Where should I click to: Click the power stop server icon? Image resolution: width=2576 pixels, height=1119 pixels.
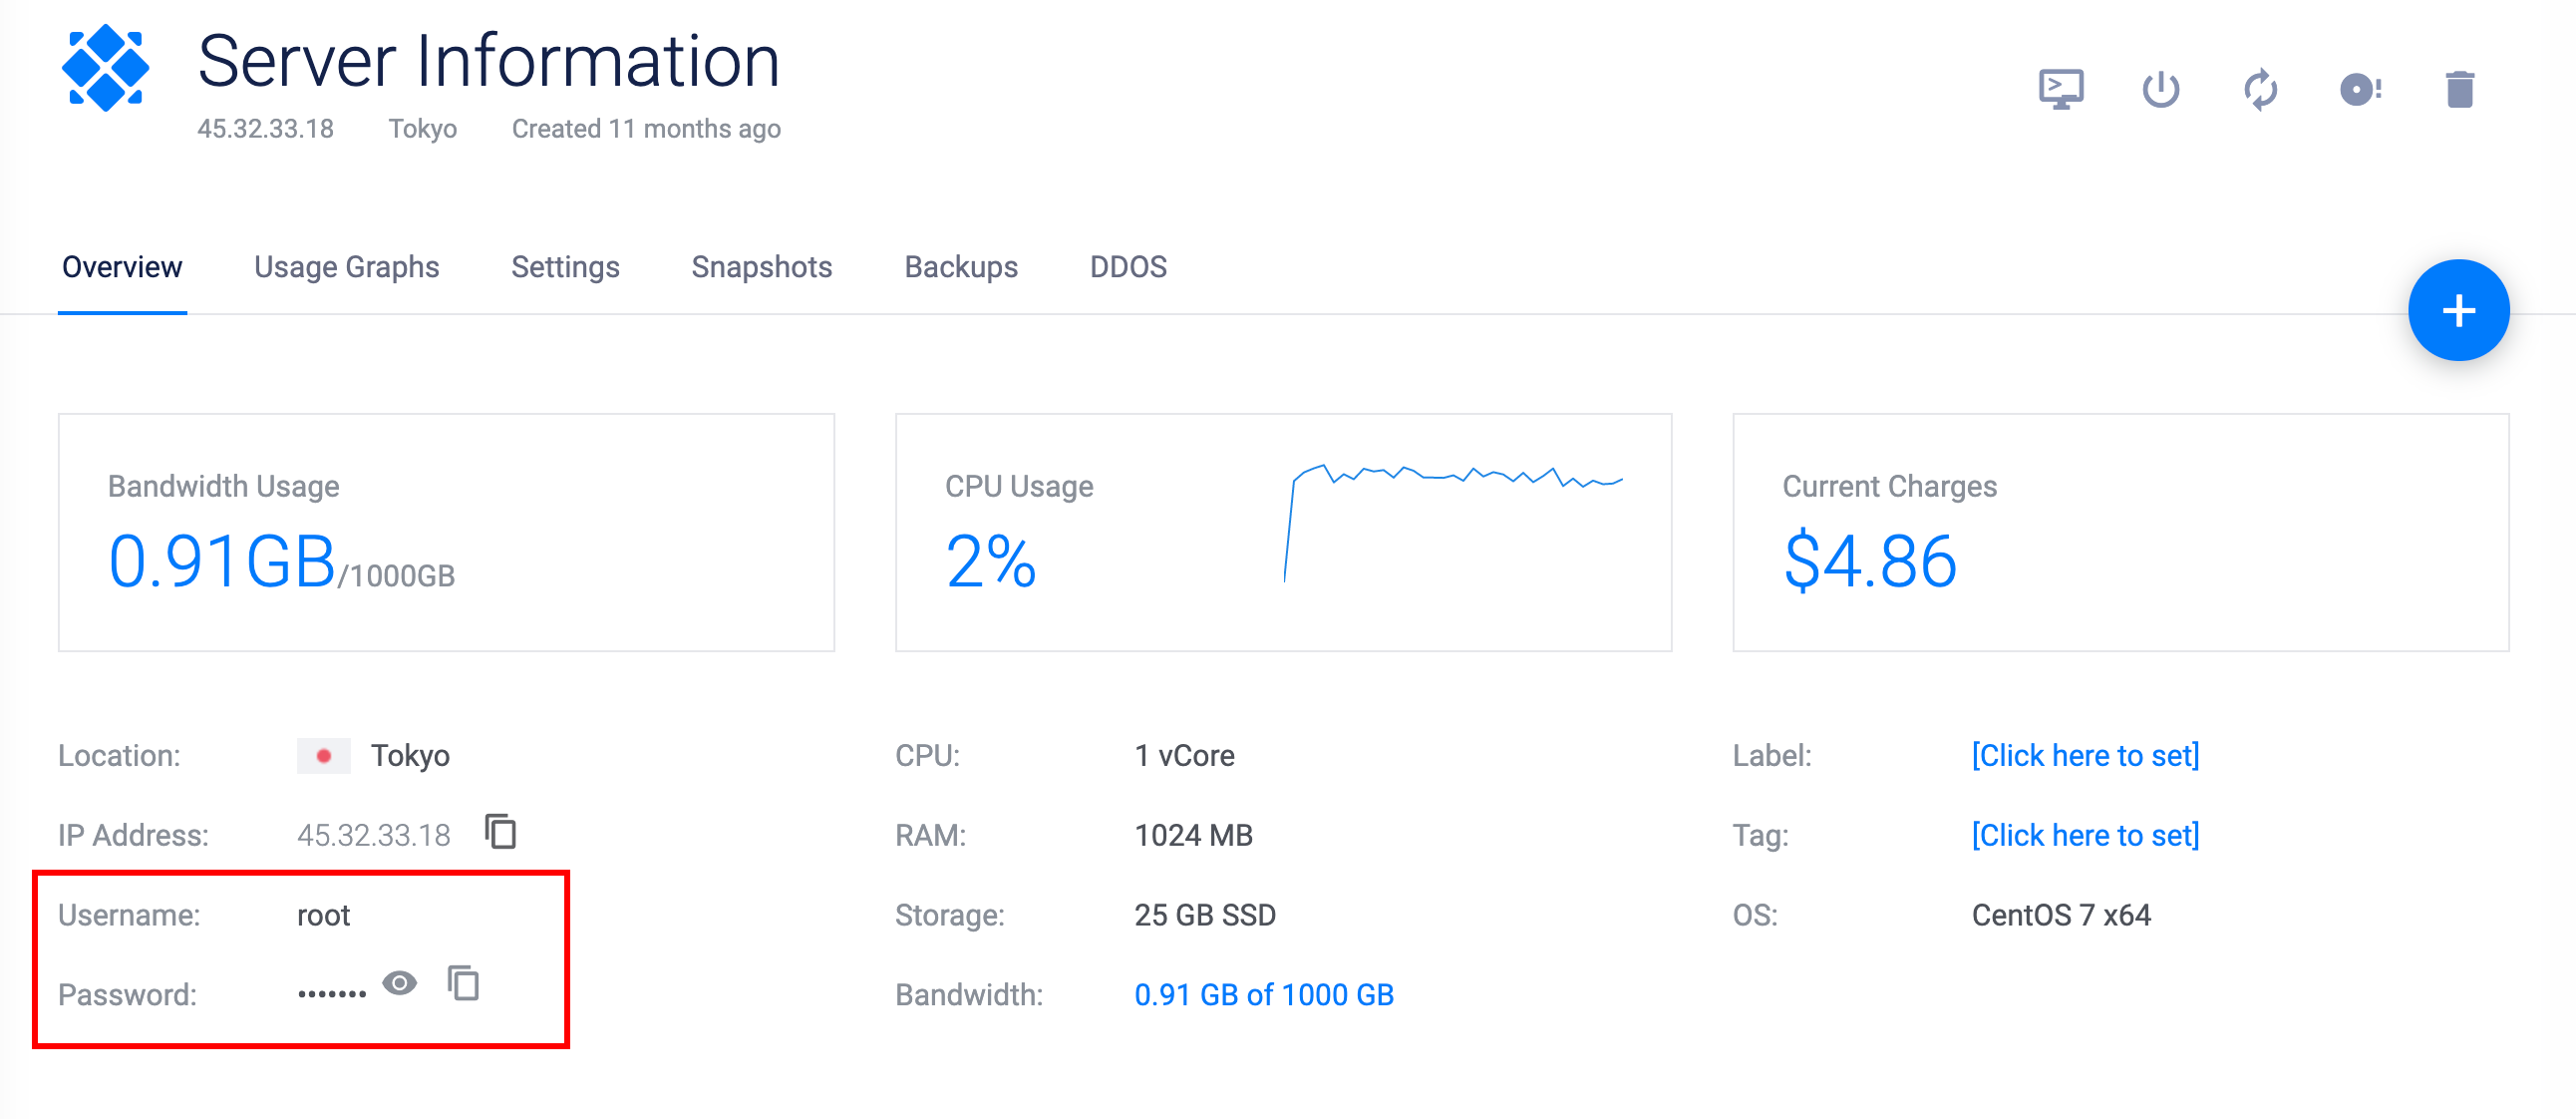coord(2160,89)
